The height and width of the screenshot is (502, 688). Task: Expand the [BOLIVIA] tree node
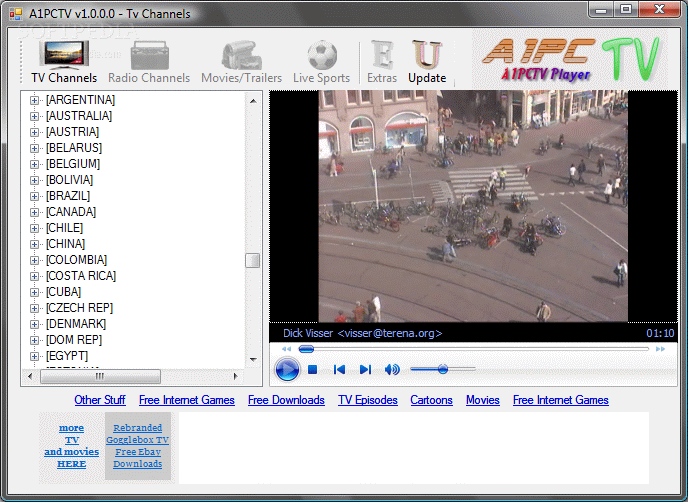click(34, 180)
